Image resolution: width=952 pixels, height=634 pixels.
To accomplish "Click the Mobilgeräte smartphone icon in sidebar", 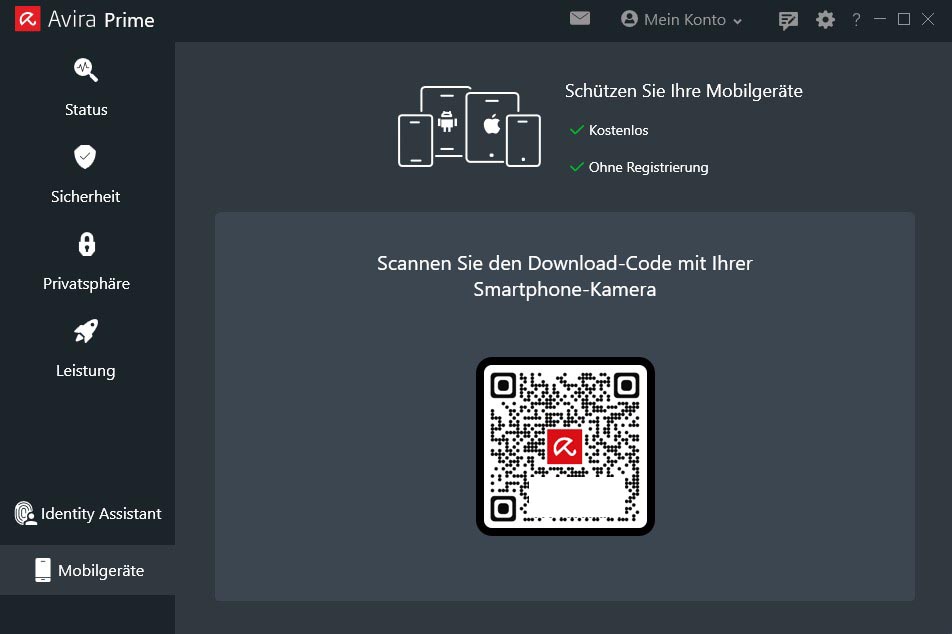I will pyautogui.click(x=43, y=570).
